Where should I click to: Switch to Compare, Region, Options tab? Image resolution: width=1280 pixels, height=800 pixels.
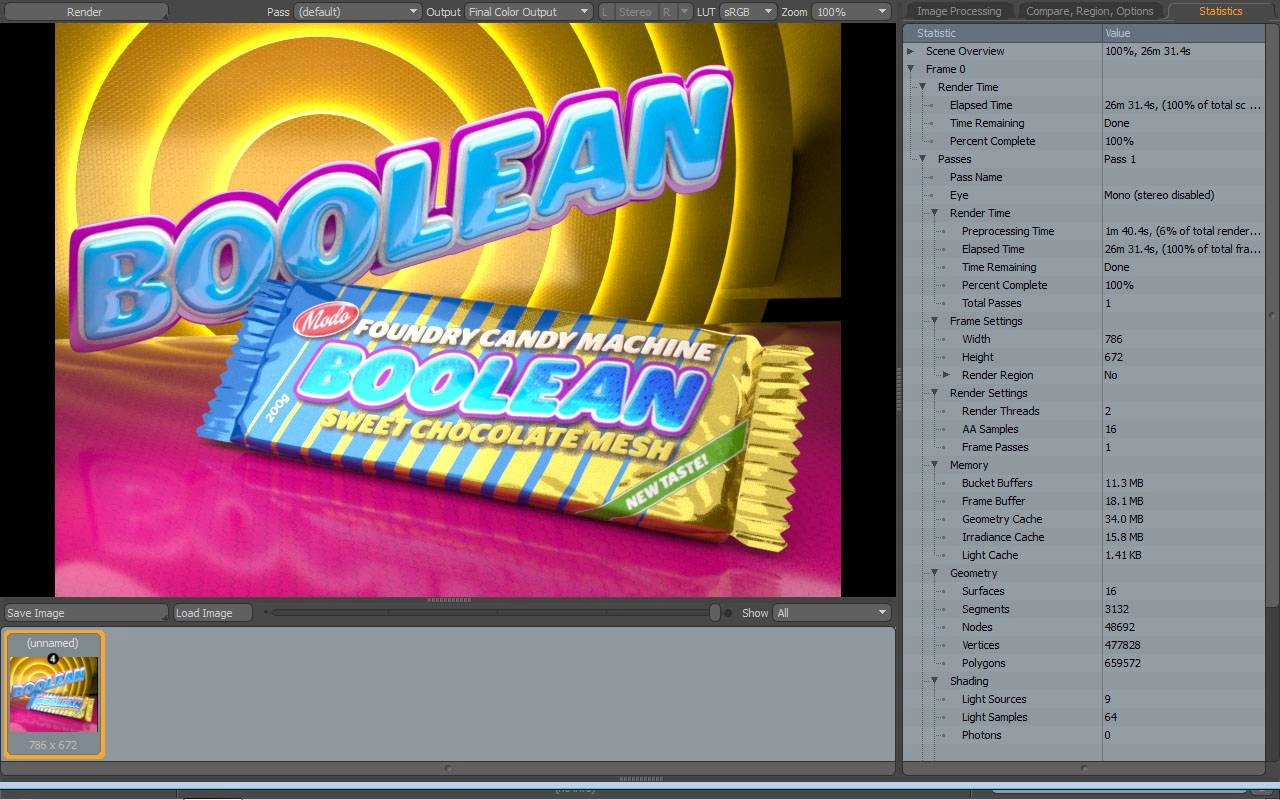click(1091, 11)
